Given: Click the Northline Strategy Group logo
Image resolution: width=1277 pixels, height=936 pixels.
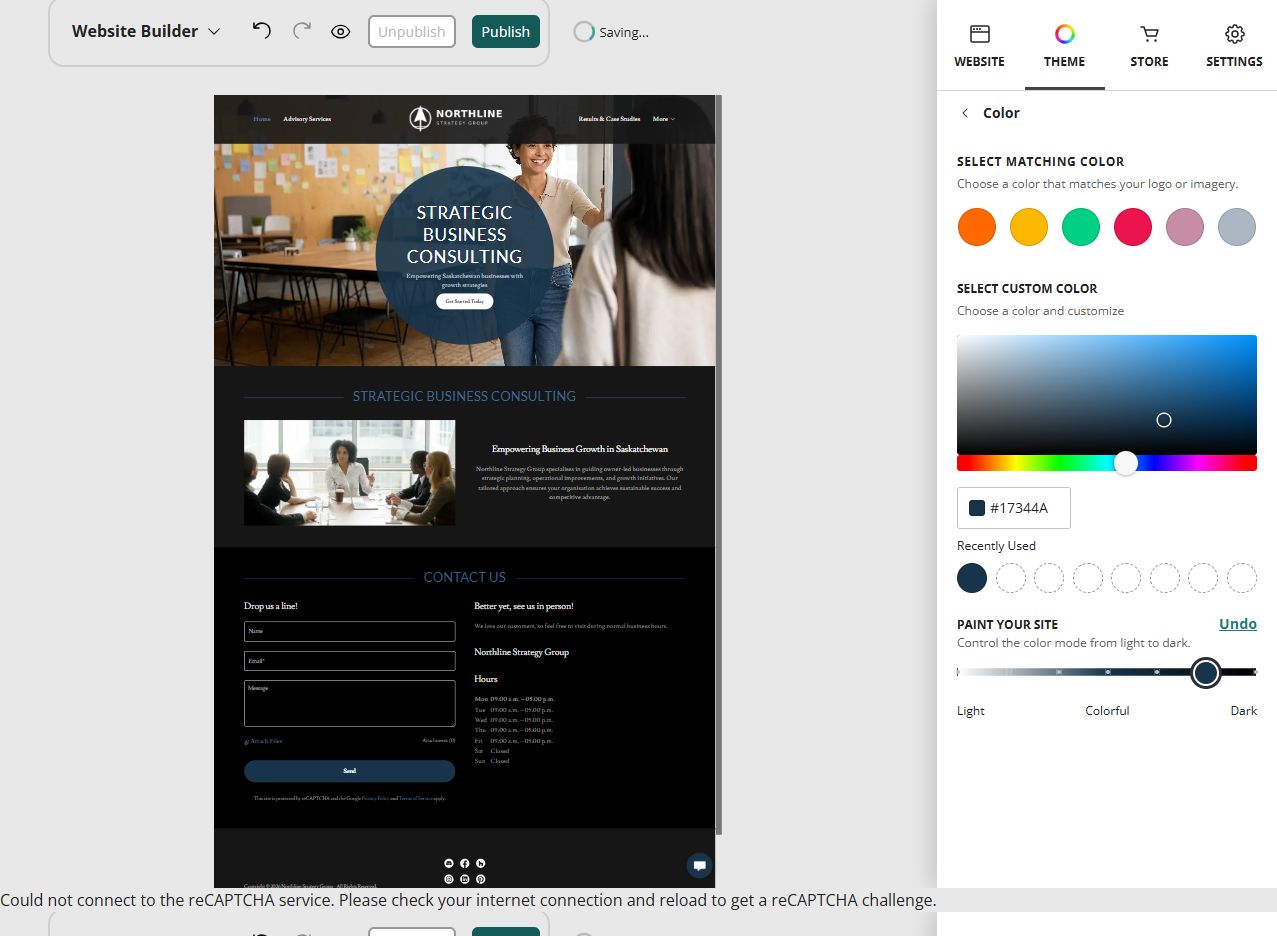Looking at the screenshot, I should coord(456,118).
